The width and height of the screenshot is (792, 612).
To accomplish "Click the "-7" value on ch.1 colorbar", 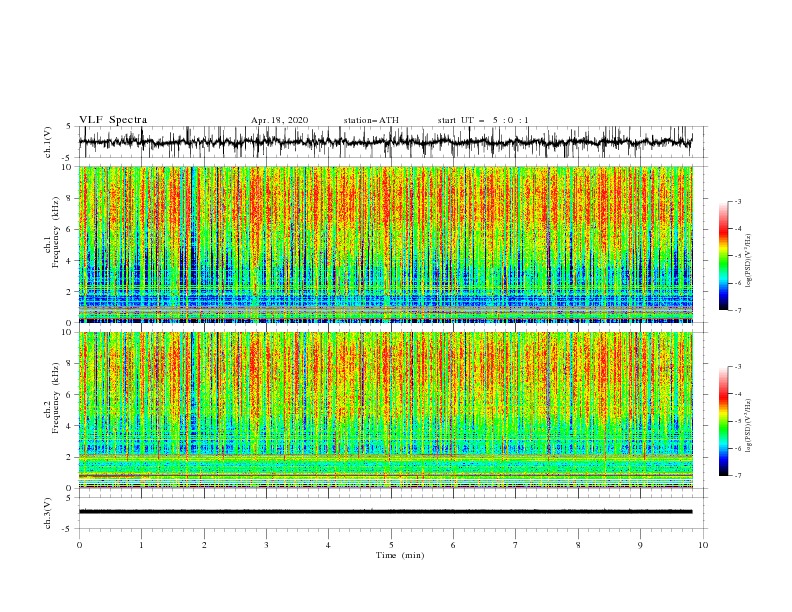I will point(737,310).
